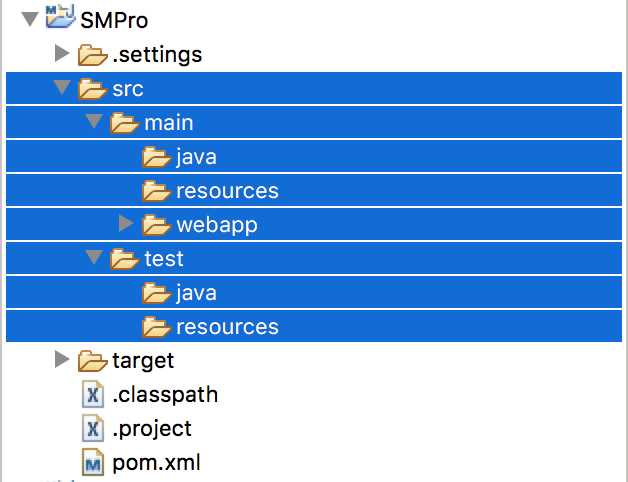This screenshot has width=628, height=482.
Task: Collapse the src folder
Action: point(62,89)
